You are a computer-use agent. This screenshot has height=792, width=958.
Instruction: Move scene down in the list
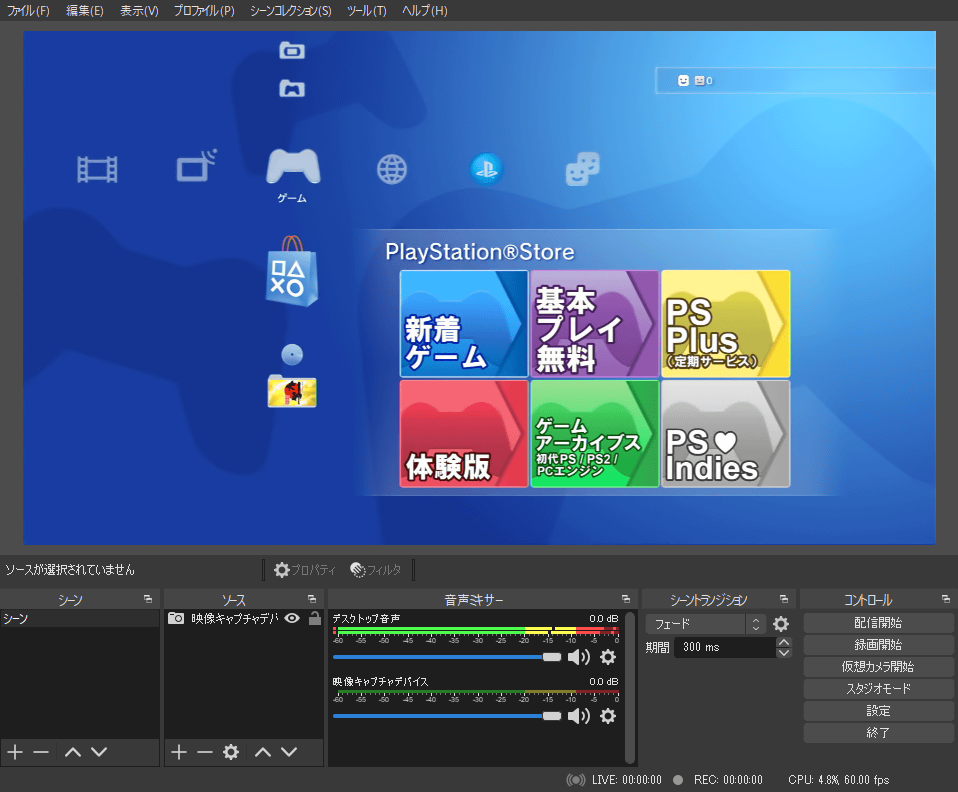click(99, 752)
